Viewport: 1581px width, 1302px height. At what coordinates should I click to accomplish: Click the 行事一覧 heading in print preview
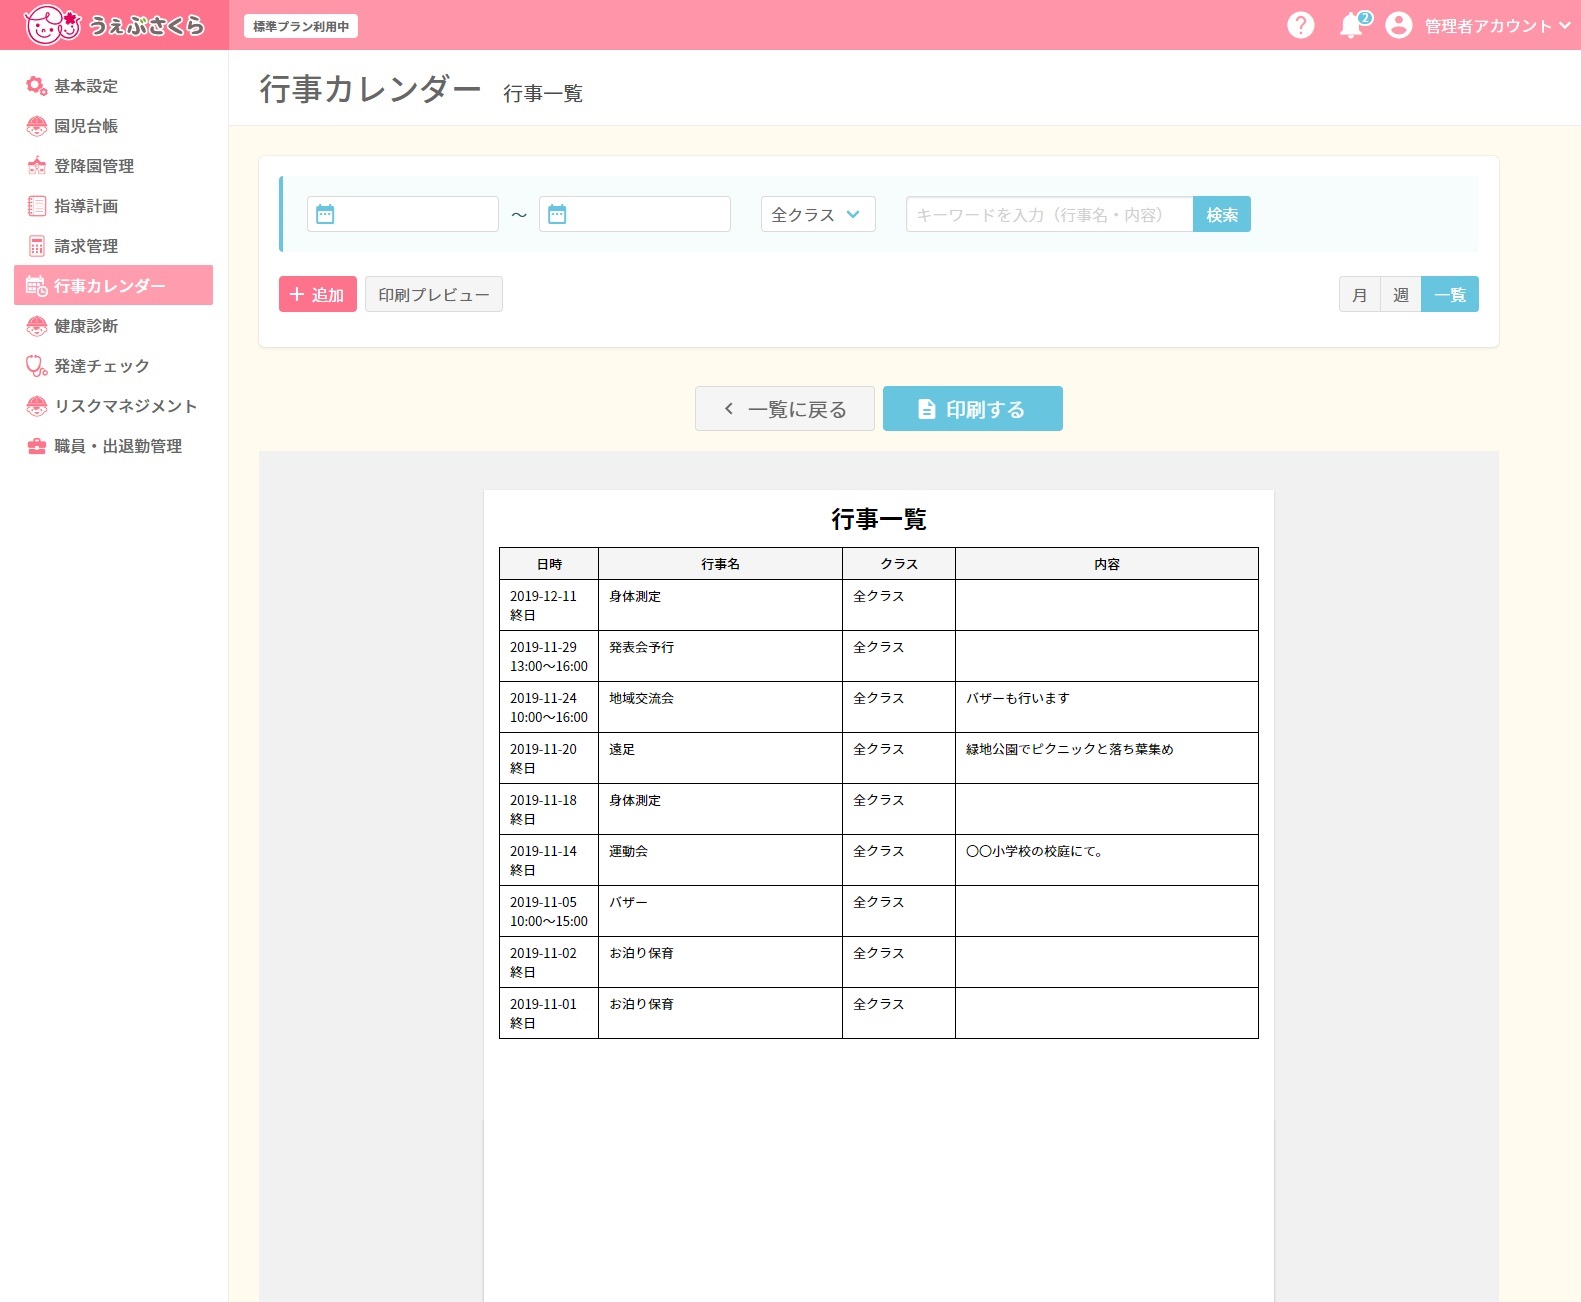click(x=879, y=519)
